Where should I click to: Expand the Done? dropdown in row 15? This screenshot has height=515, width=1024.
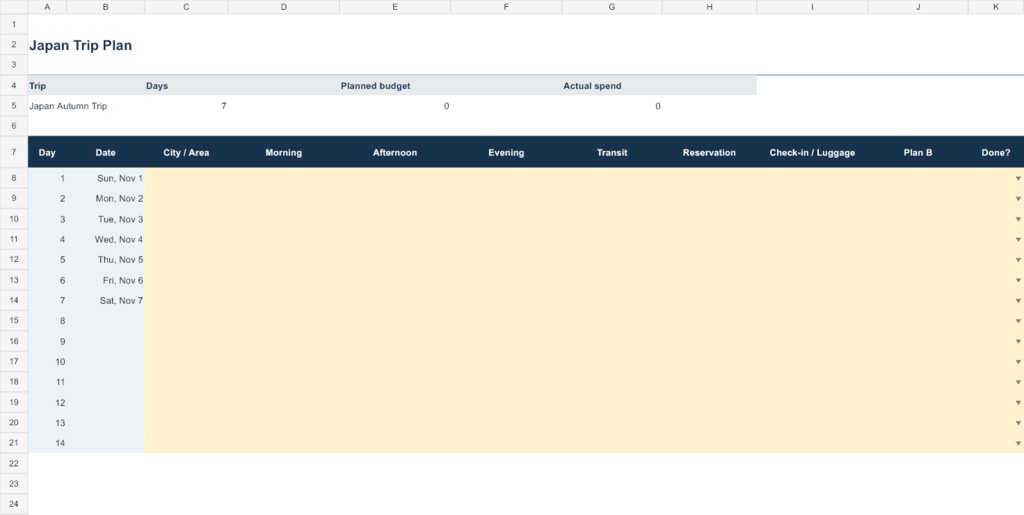[x=1017, y=321]
